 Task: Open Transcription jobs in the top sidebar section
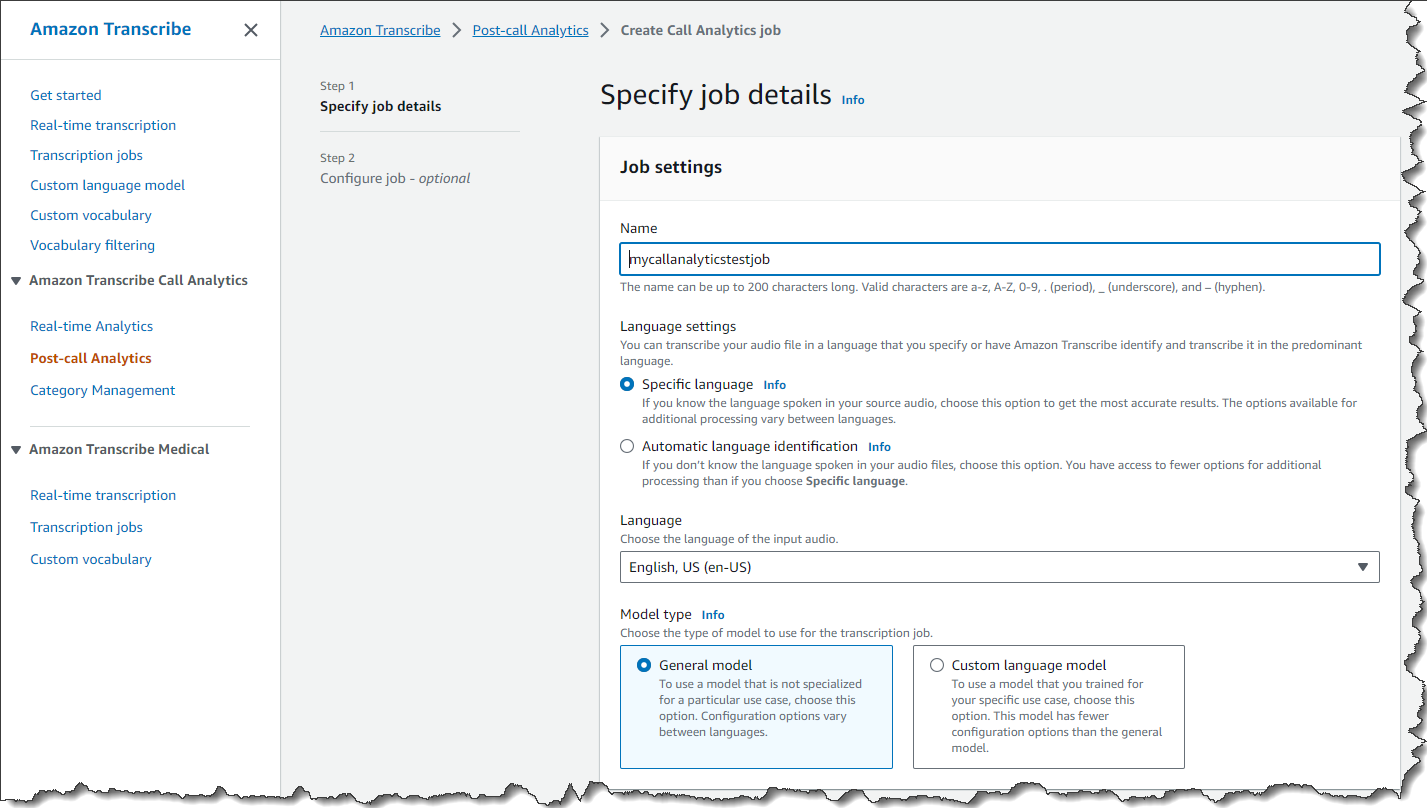(x=86, y=155)
